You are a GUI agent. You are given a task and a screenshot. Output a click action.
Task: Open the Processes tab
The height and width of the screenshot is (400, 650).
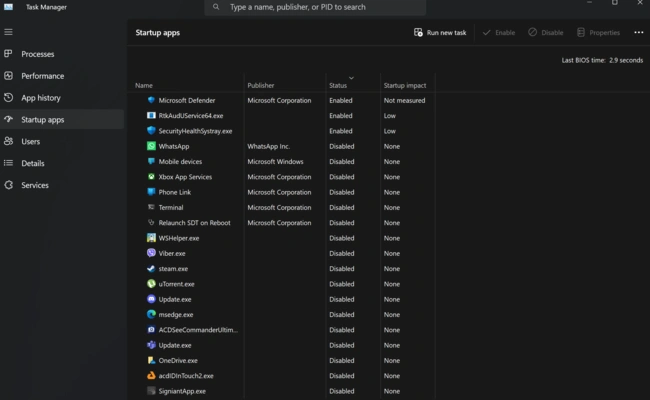click(x=62, y=54)
